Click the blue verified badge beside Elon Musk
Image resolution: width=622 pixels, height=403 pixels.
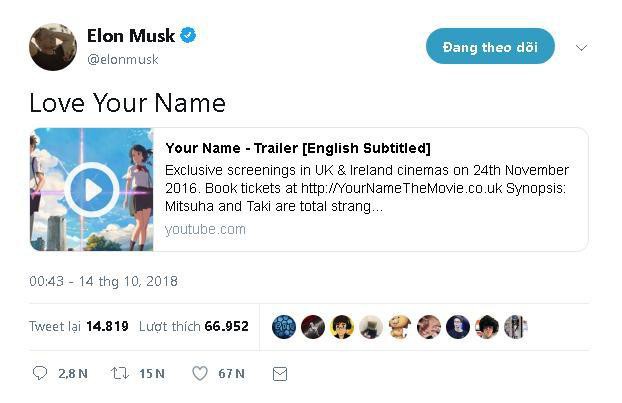coord(188,36)
